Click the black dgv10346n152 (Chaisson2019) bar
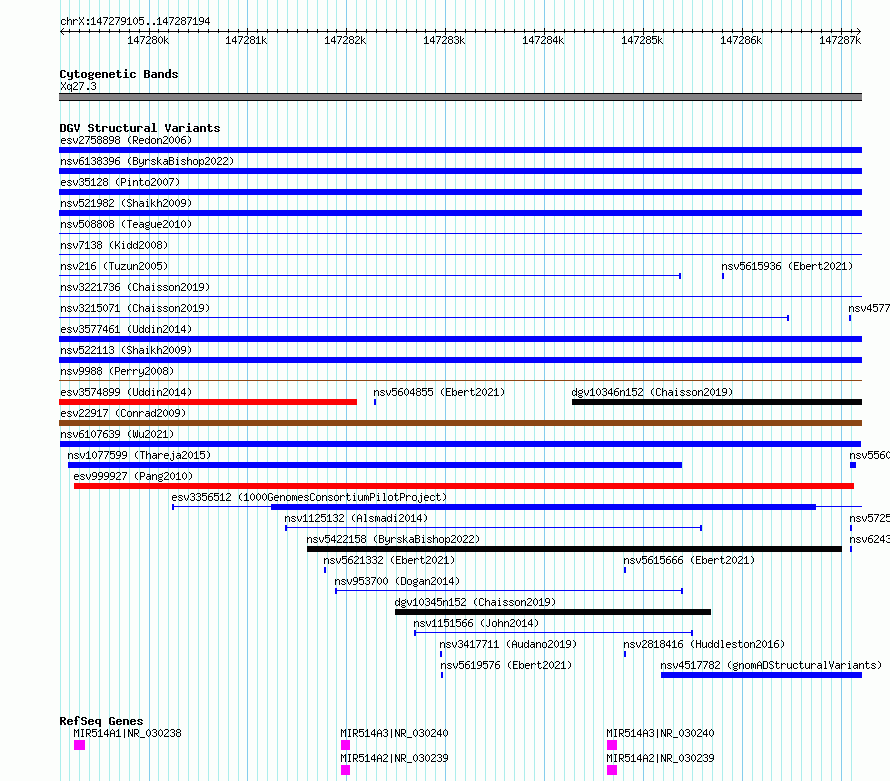Image resolution: width=890 pixels, height=781 pixels. (717, 402)
